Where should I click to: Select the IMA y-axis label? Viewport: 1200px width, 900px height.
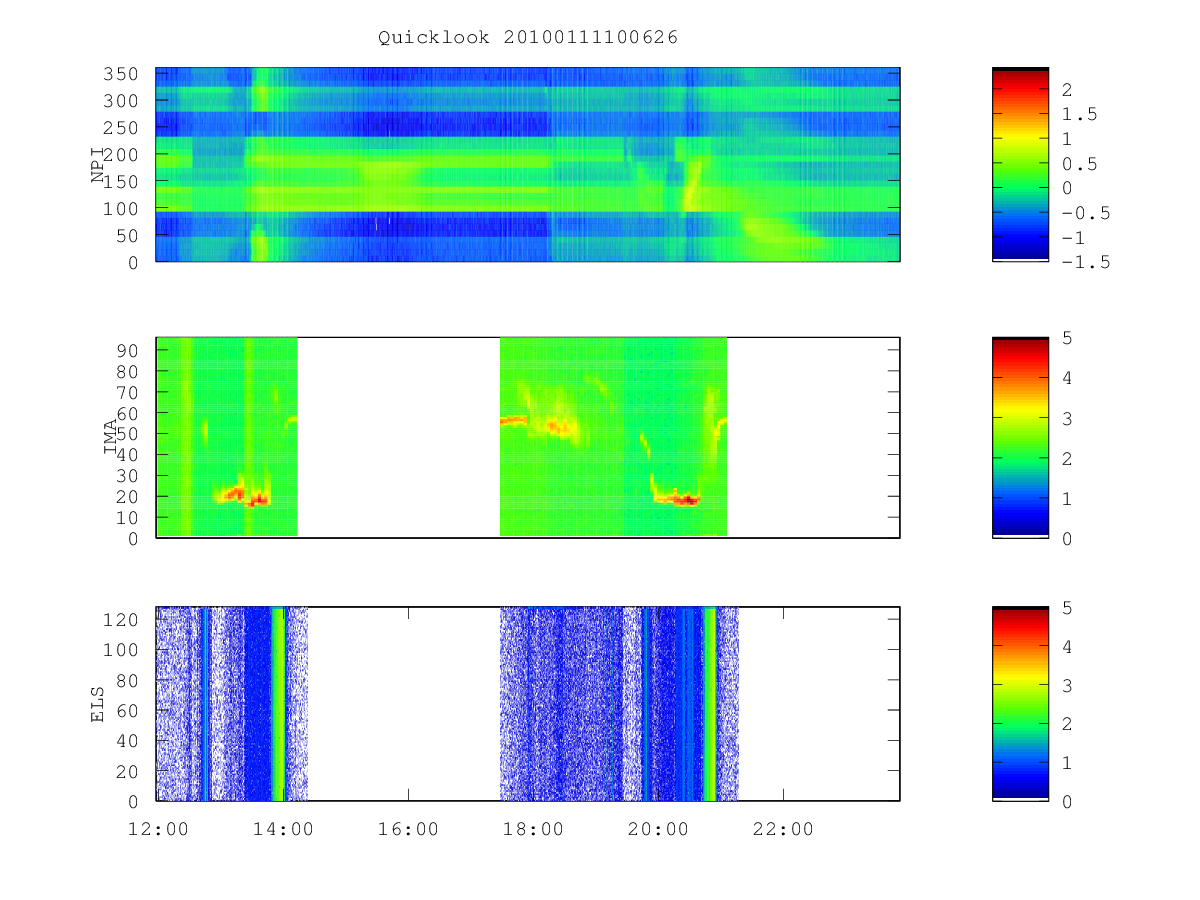pos(111,438)
